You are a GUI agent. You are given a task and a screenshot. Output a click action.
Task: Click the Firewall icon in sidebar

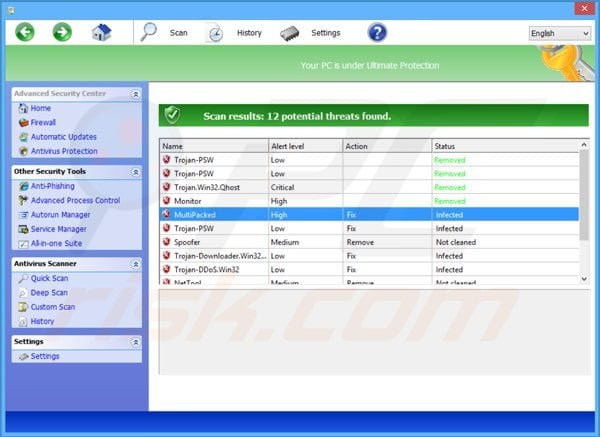pyautogui.click(x=23, y=122)
